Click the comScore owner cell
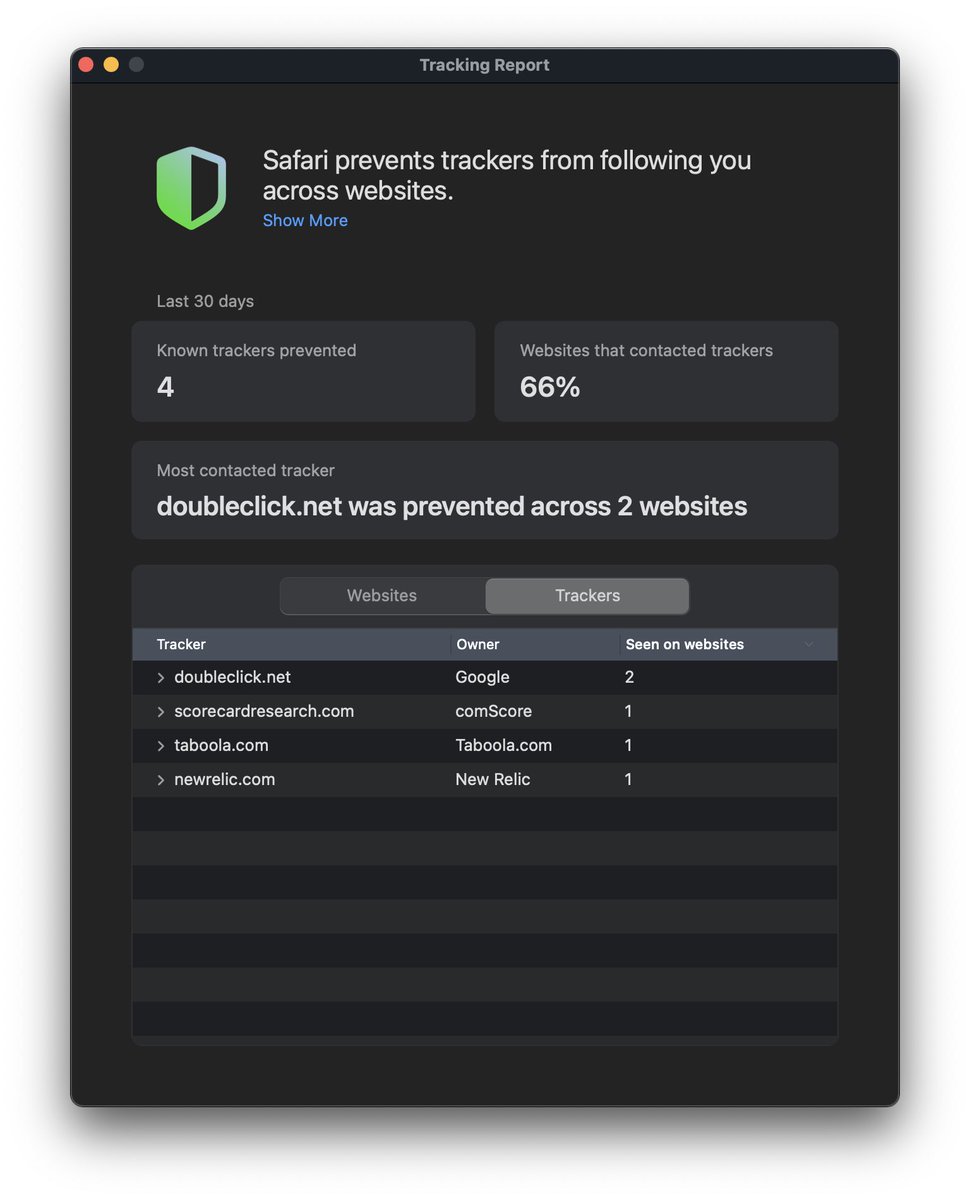 coord(493,712)
